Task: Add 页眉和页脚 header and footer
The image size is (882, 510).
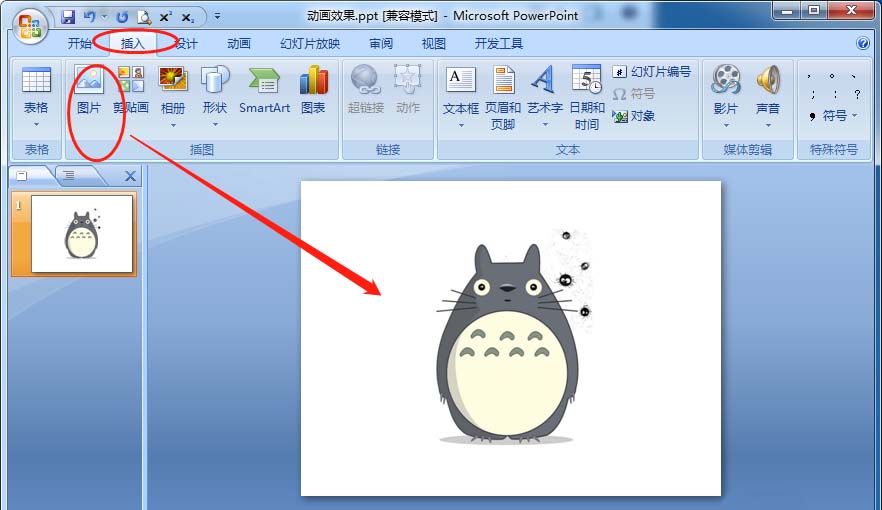Action: [503, 98]
